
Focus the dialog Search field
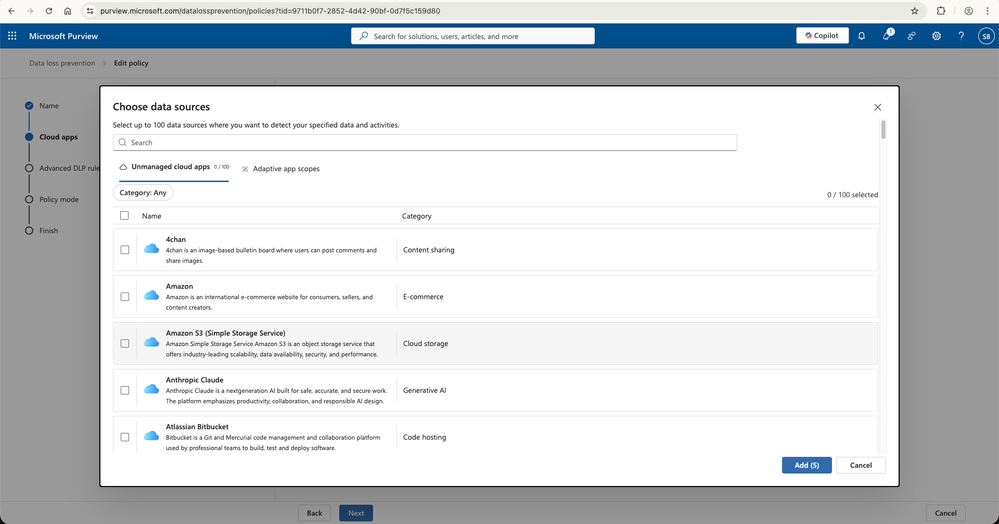pos(425,143)
